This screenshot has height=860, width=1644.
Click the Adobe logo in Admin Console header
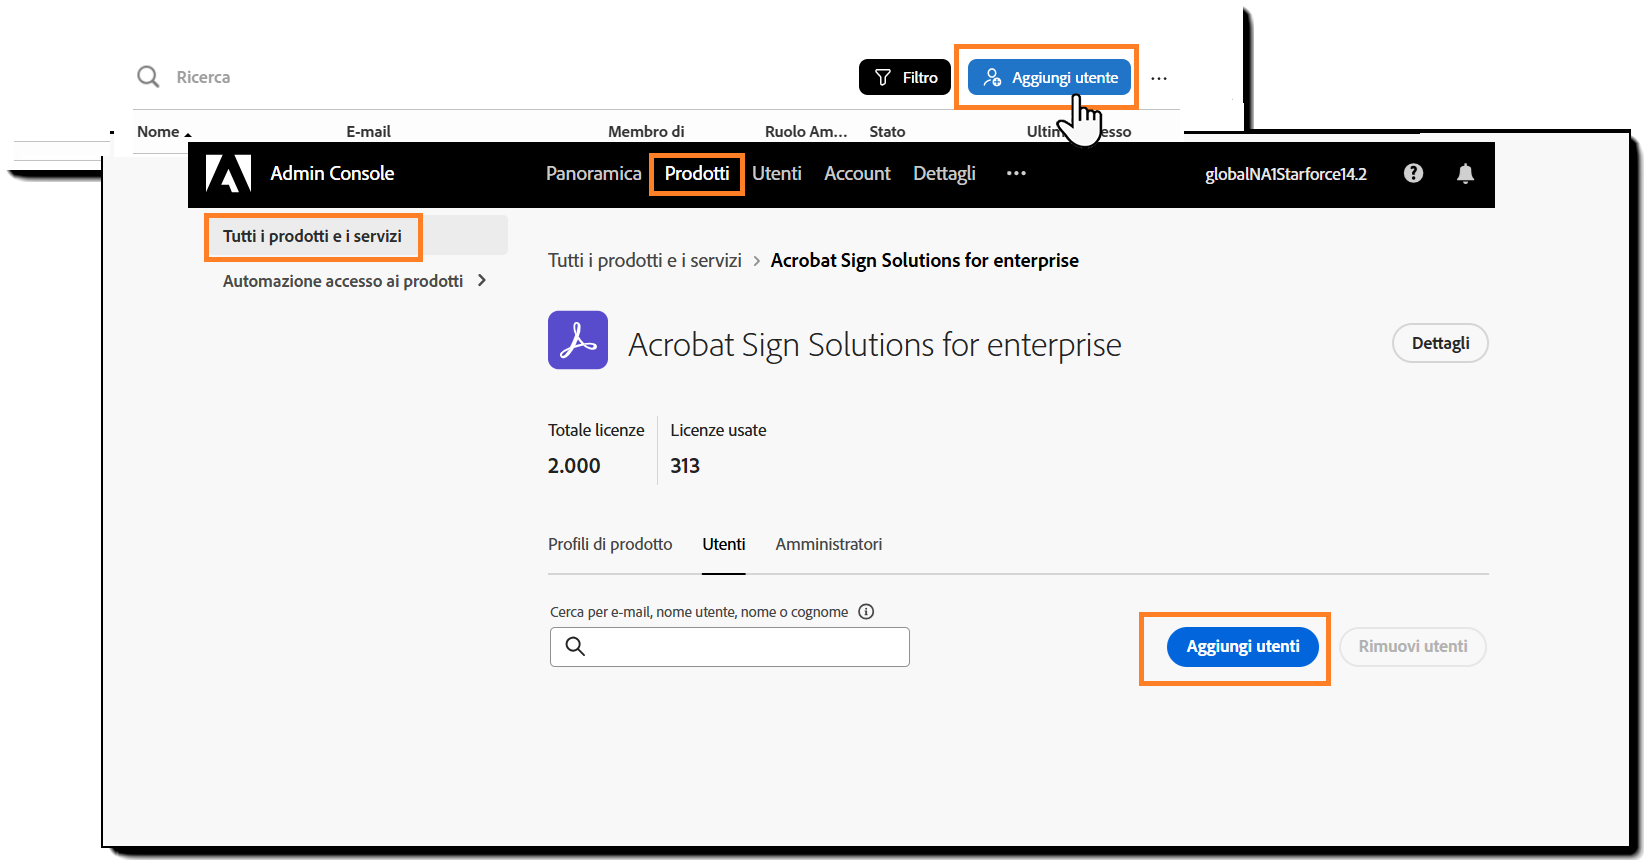pyautogui.click(x=228, y=173)
